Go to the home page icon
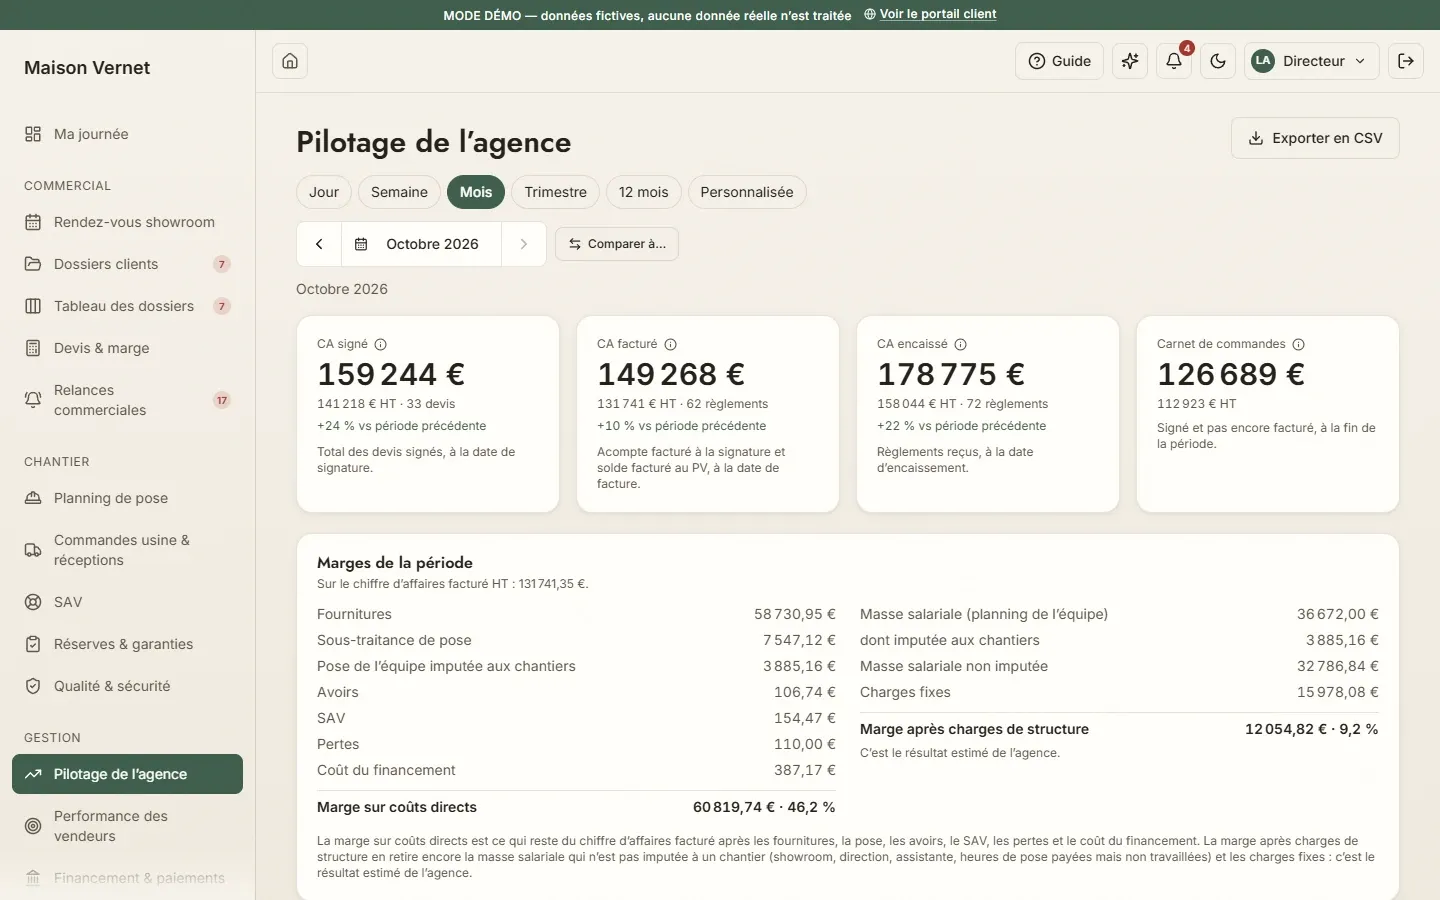This screenshot has height=900, width=1440. point(290,61)
